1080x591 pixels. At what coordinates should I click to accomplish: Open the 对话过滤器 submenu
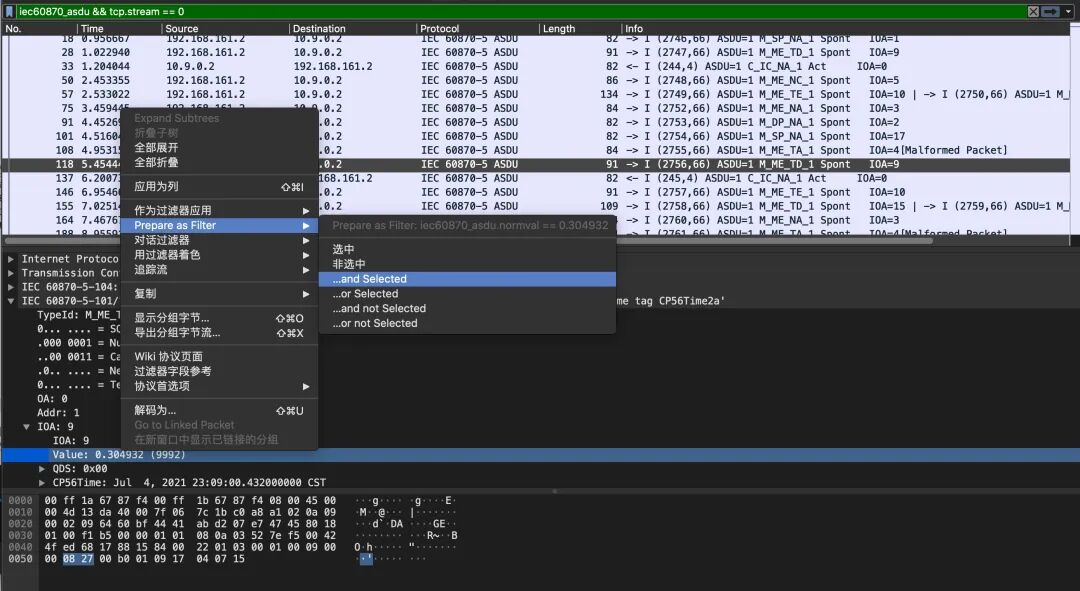coord(219,240)
